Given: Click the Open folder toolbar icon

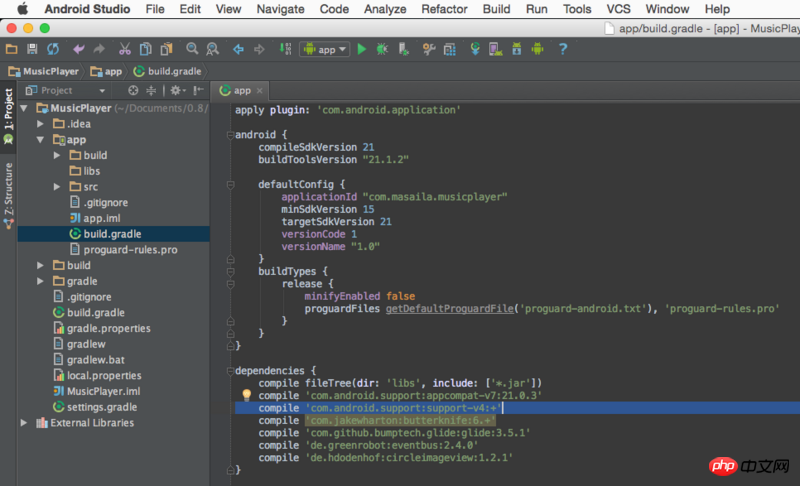Looking at the screenshot, I should point(11,49).
